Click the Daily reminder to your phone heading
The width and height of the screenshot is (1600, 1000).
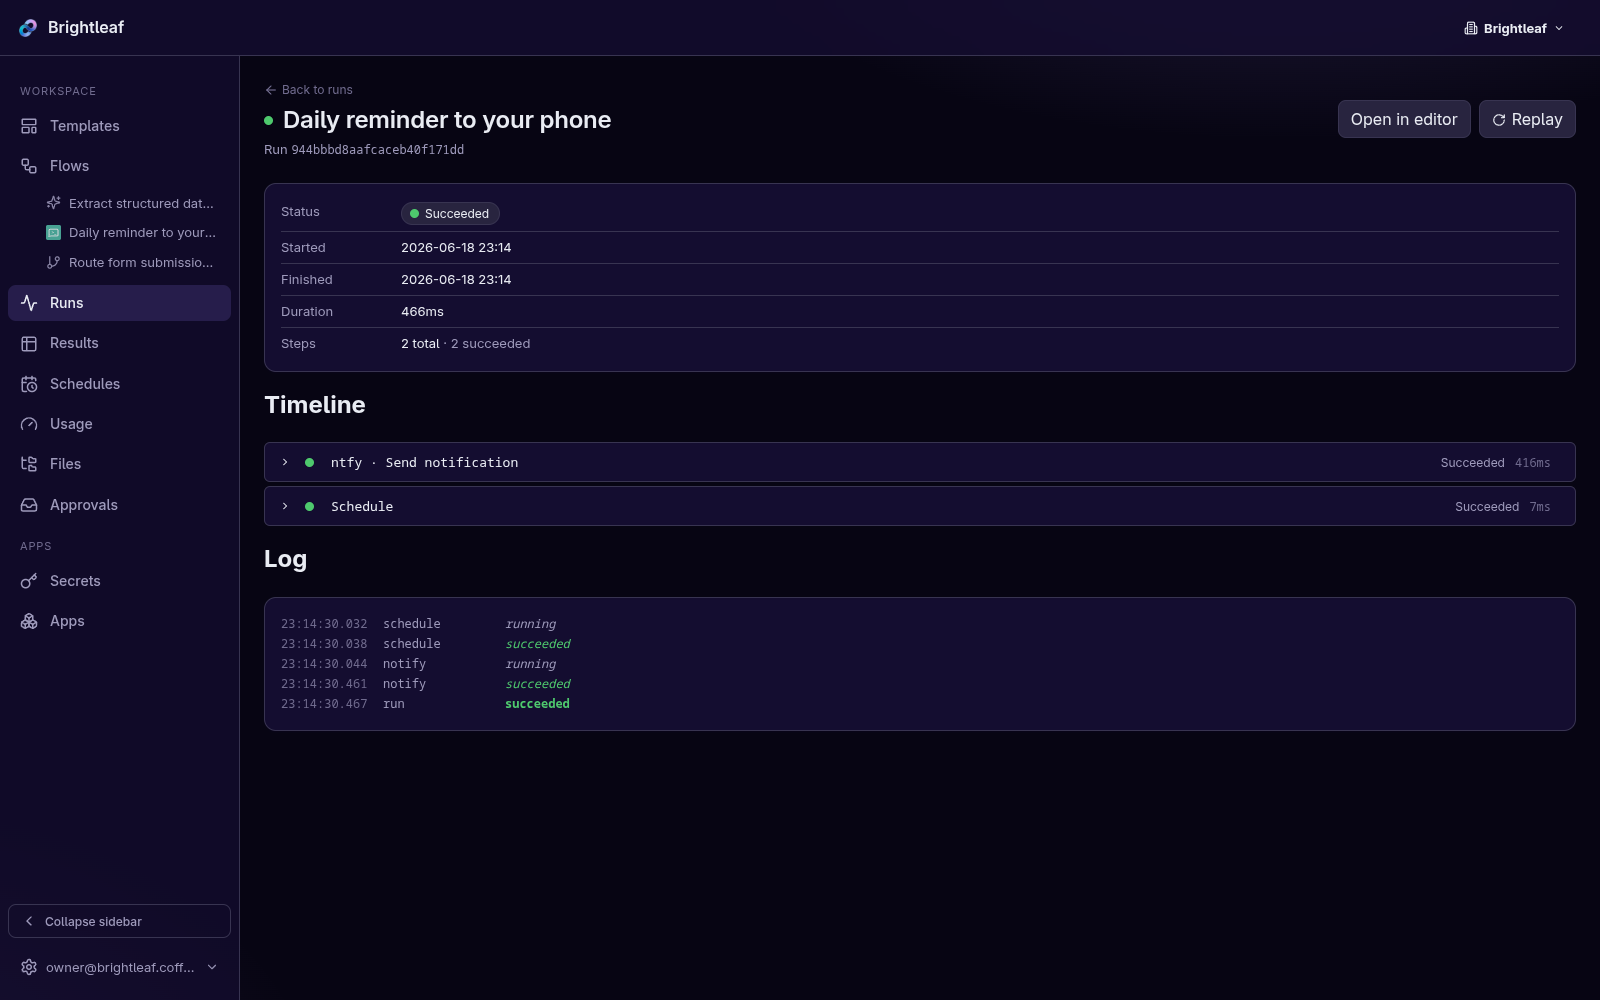pyautogui.click(x=447, y=120)
